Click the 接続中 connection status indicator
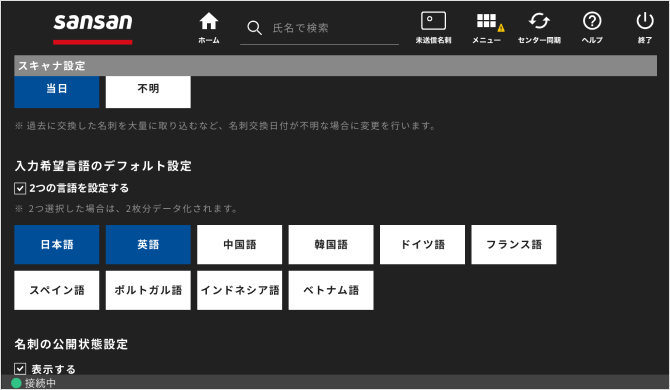Image resolution: width=670 pixels, height=390 pixels. coord(33,383)
